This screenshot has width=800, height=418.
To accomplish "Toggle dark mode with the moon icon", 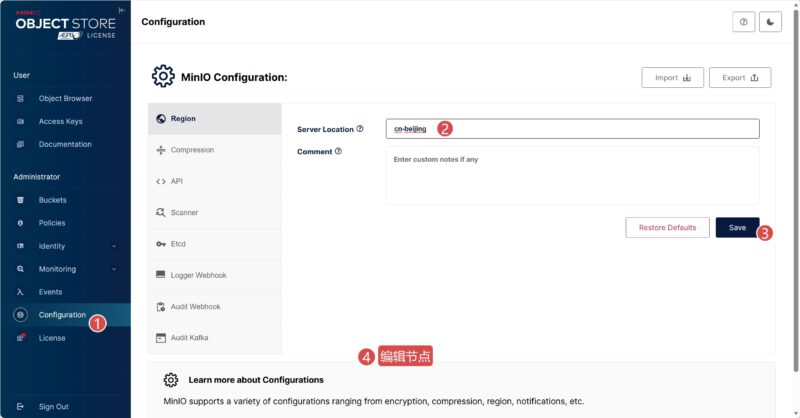I will point(770,22).
